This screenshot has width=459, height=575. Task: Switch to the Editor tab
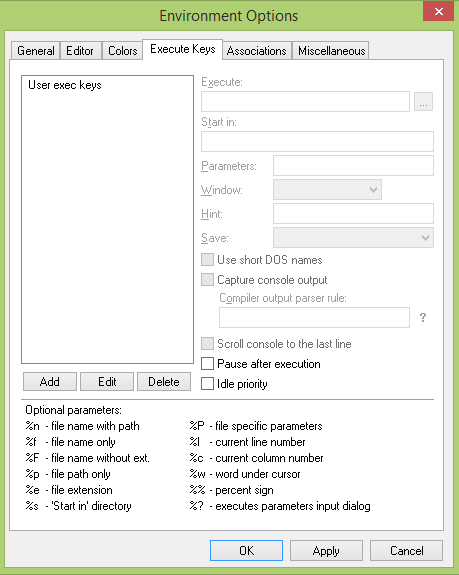click(x=80, y=51)
